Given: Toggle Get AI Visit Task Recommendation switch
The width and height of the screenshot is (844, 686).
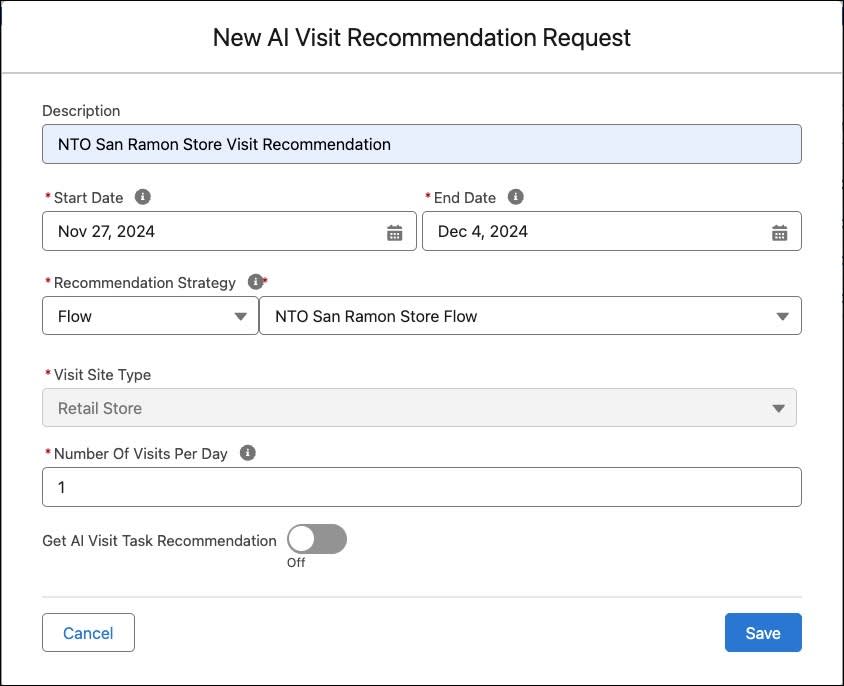Looking at the screenshot, I should 316,539.
